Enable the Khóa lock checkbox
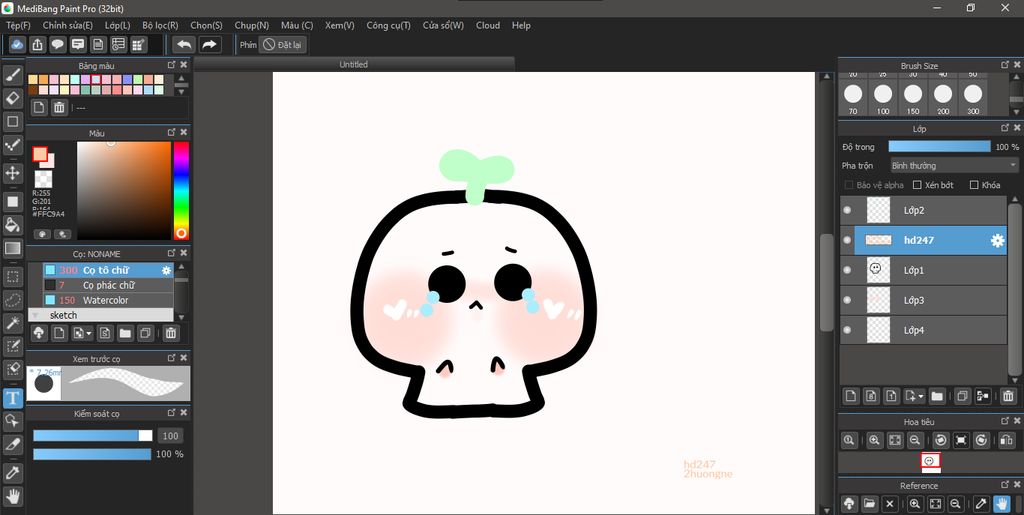The width and height of the screenshot is (1024, 515). click(974, 185)
